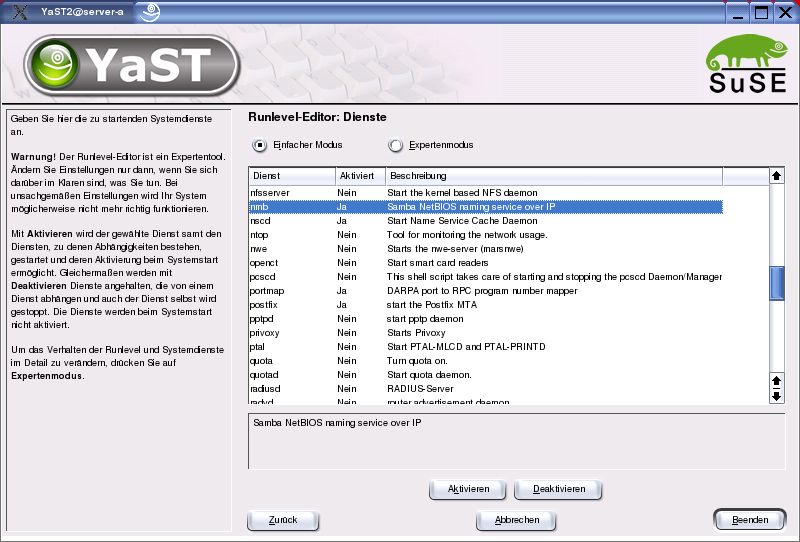Click 'DARPA port to RPC program number mapper' description

482,291
